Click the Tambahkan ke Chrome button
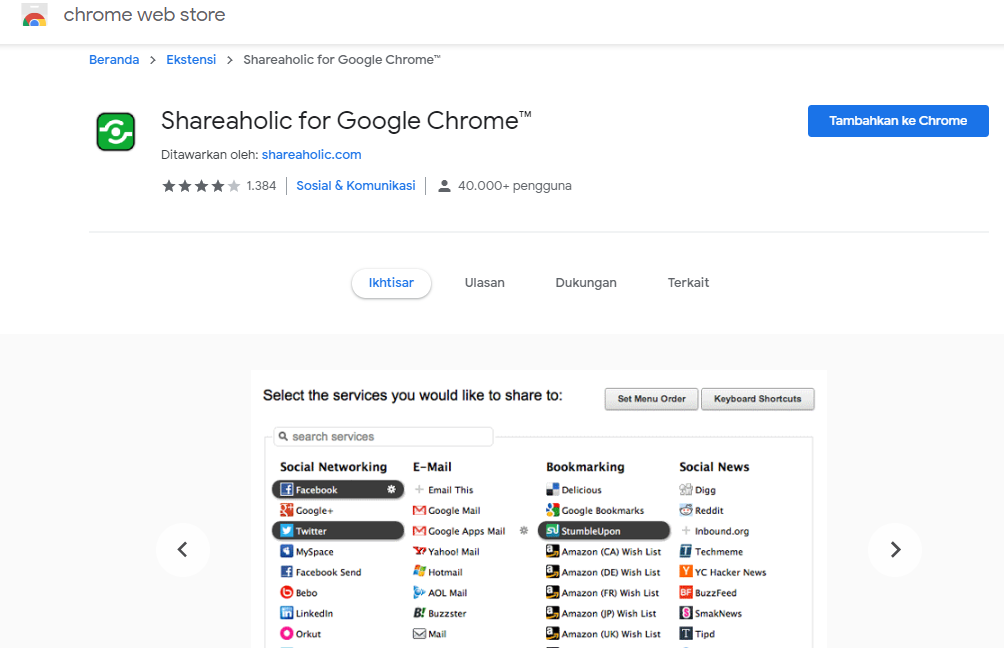The image size is (1004, 648). [897, 120]
